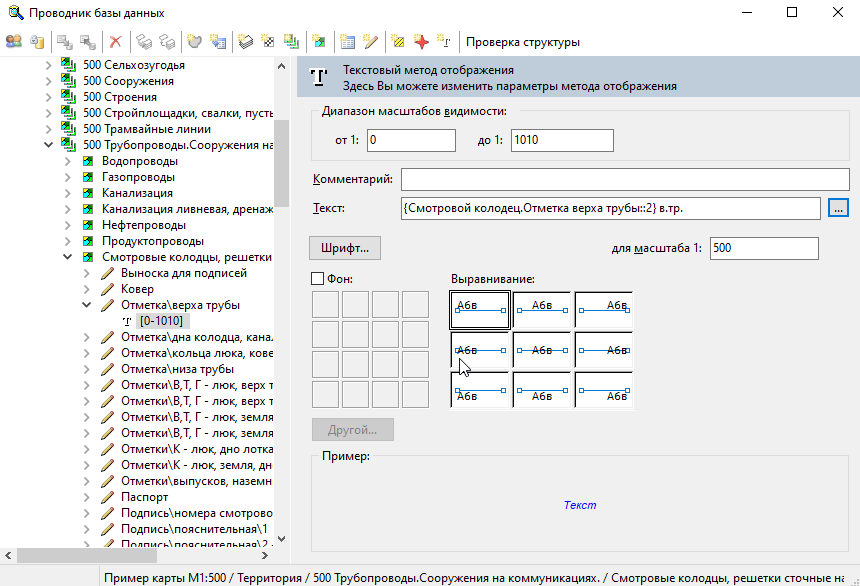Expand the Канализация layer node
This screenshot has height=586, width=860.
tap(67, 193)
